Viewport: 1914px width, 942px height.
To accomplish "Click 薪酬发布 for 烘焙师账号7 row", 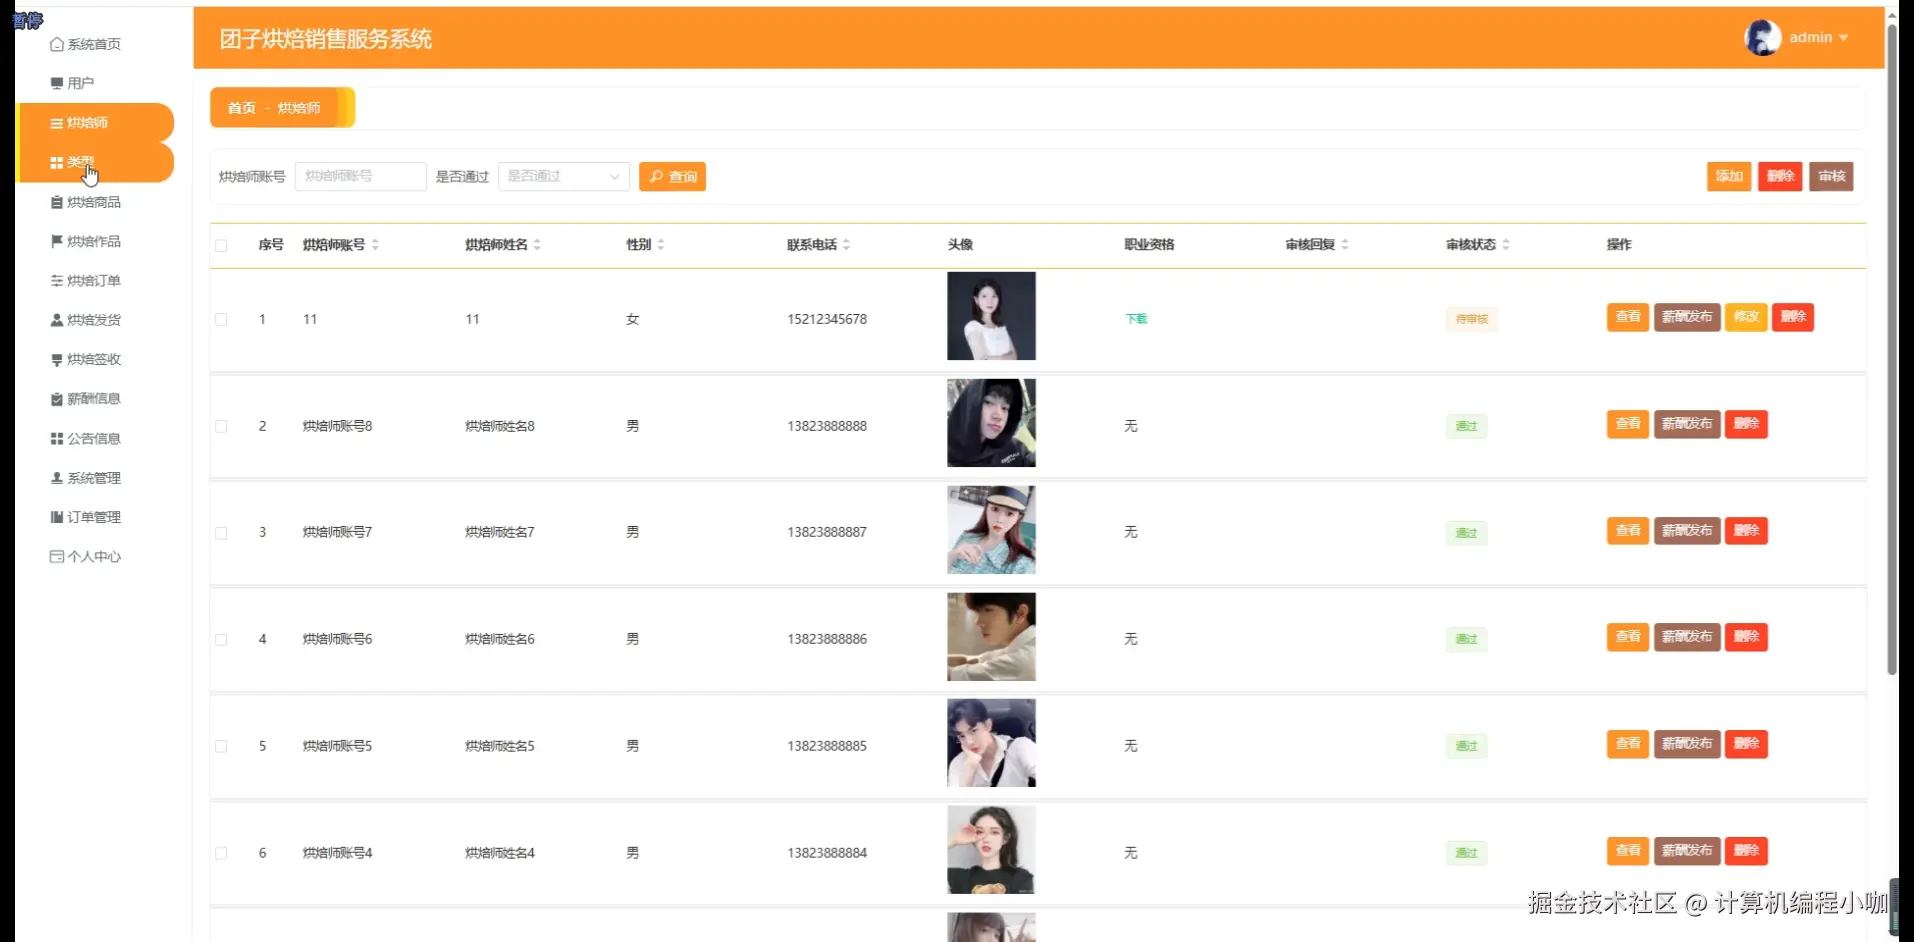I will pos(1687,531).
